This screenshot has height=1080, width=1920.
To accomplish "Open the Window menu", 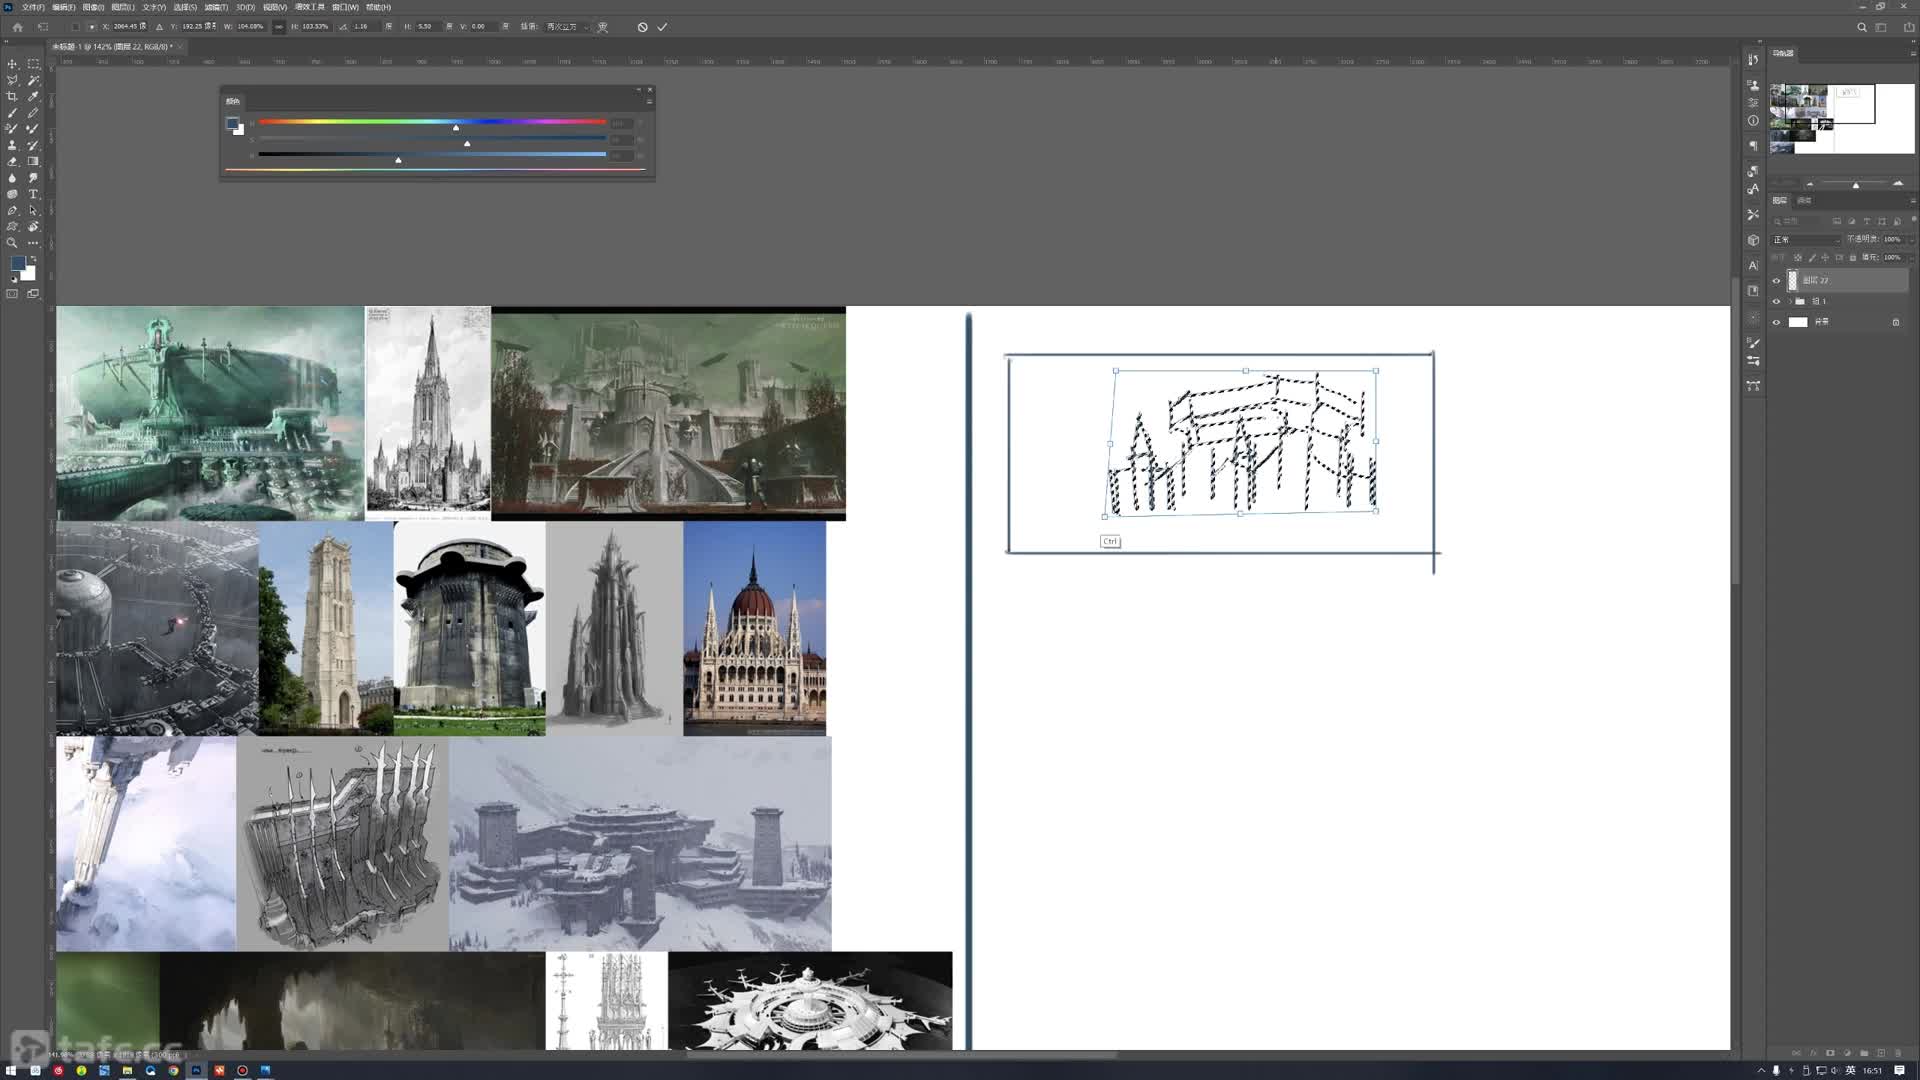I will click(x=345, y=7).
